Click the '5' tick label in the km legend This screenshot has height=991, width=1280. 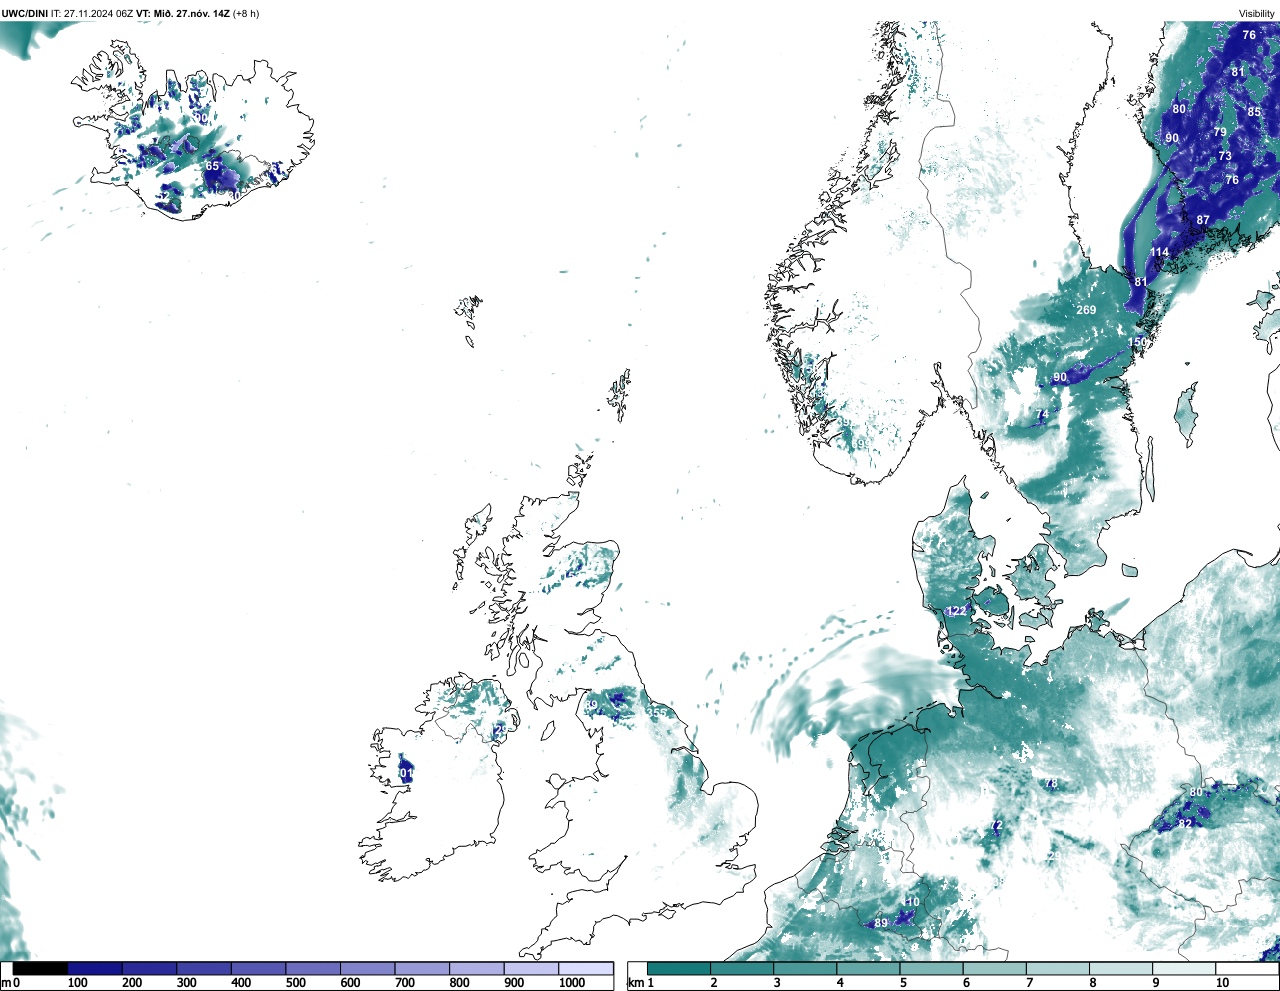903,983
